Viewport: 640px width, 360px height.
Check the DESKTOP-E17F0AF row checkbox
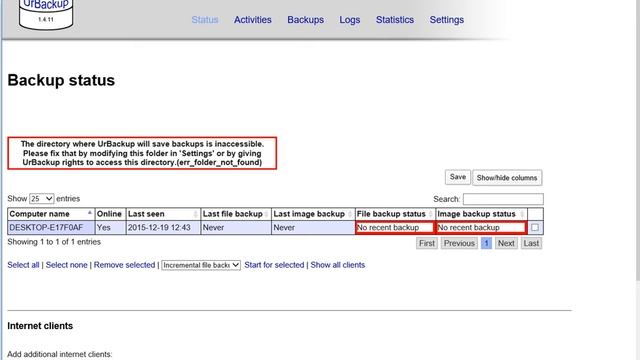(x=535, y=227)
